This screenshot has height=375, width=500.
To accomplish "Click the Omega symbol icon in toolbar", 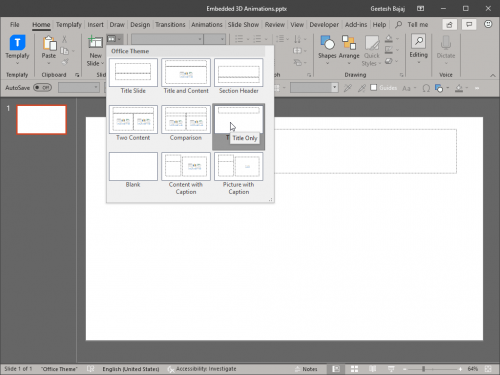I will (x=426, y=88).
